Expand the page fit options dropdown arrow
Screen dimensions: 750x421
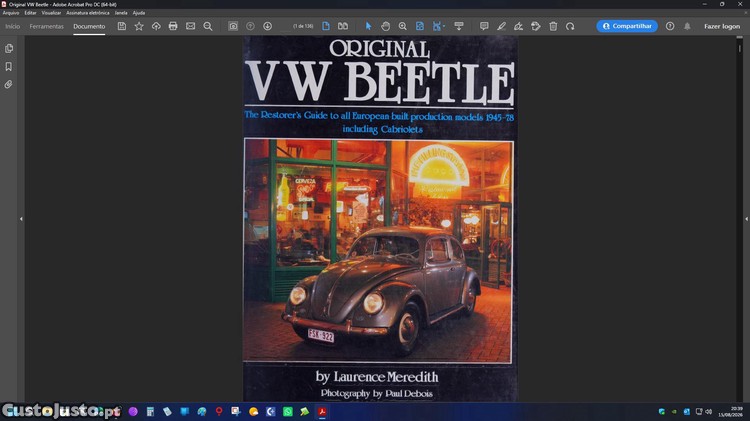point(444,26)
